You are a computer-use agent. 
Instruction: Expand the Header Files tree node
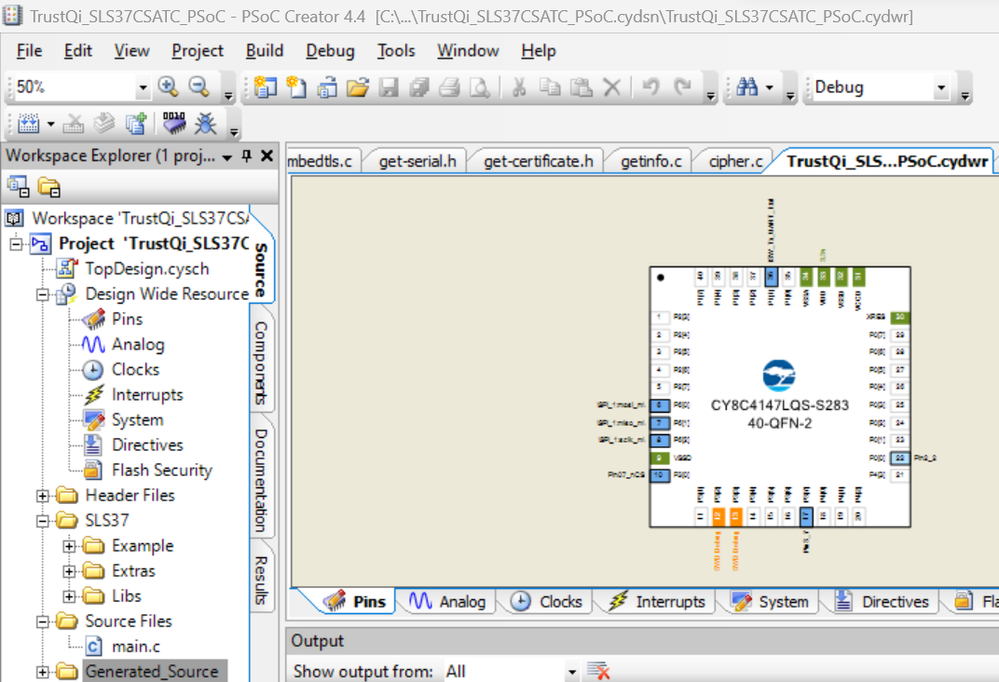click(x=40, y=495)
